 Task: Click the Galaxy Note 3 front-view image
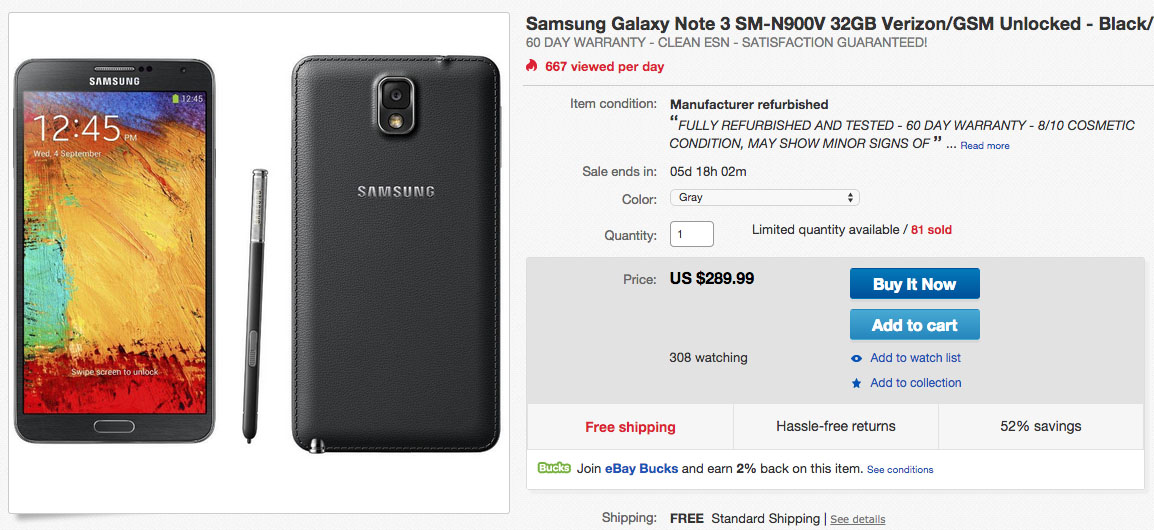point(115,250)
